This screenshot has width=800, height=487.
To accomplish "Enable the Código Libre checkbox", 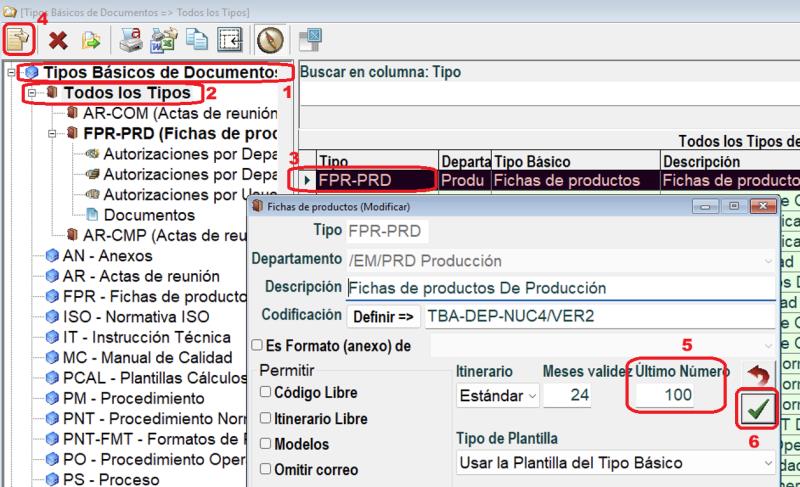I will pyautogui.click(x=266, y=392).
